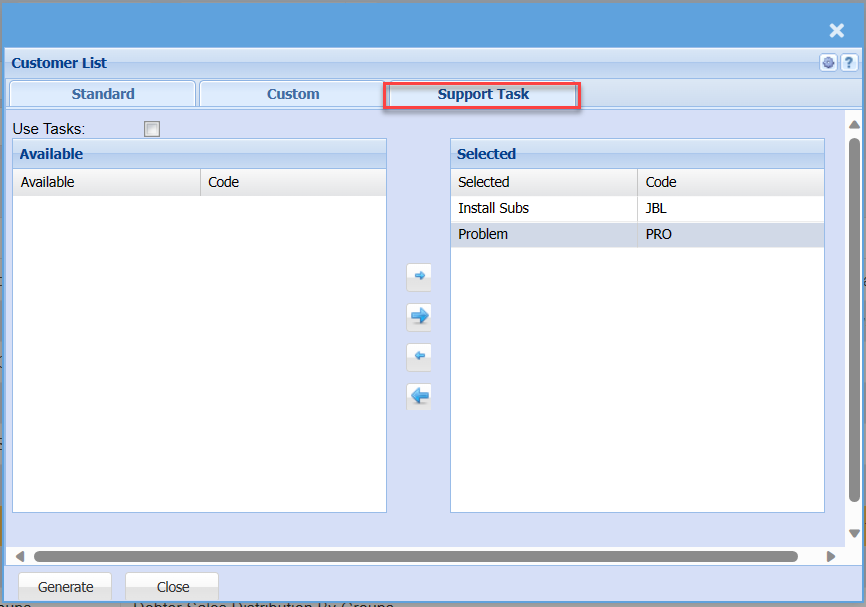Click vertical scrollbar down arrow
The image size is (866, 607).
click(x=854, y=534)
